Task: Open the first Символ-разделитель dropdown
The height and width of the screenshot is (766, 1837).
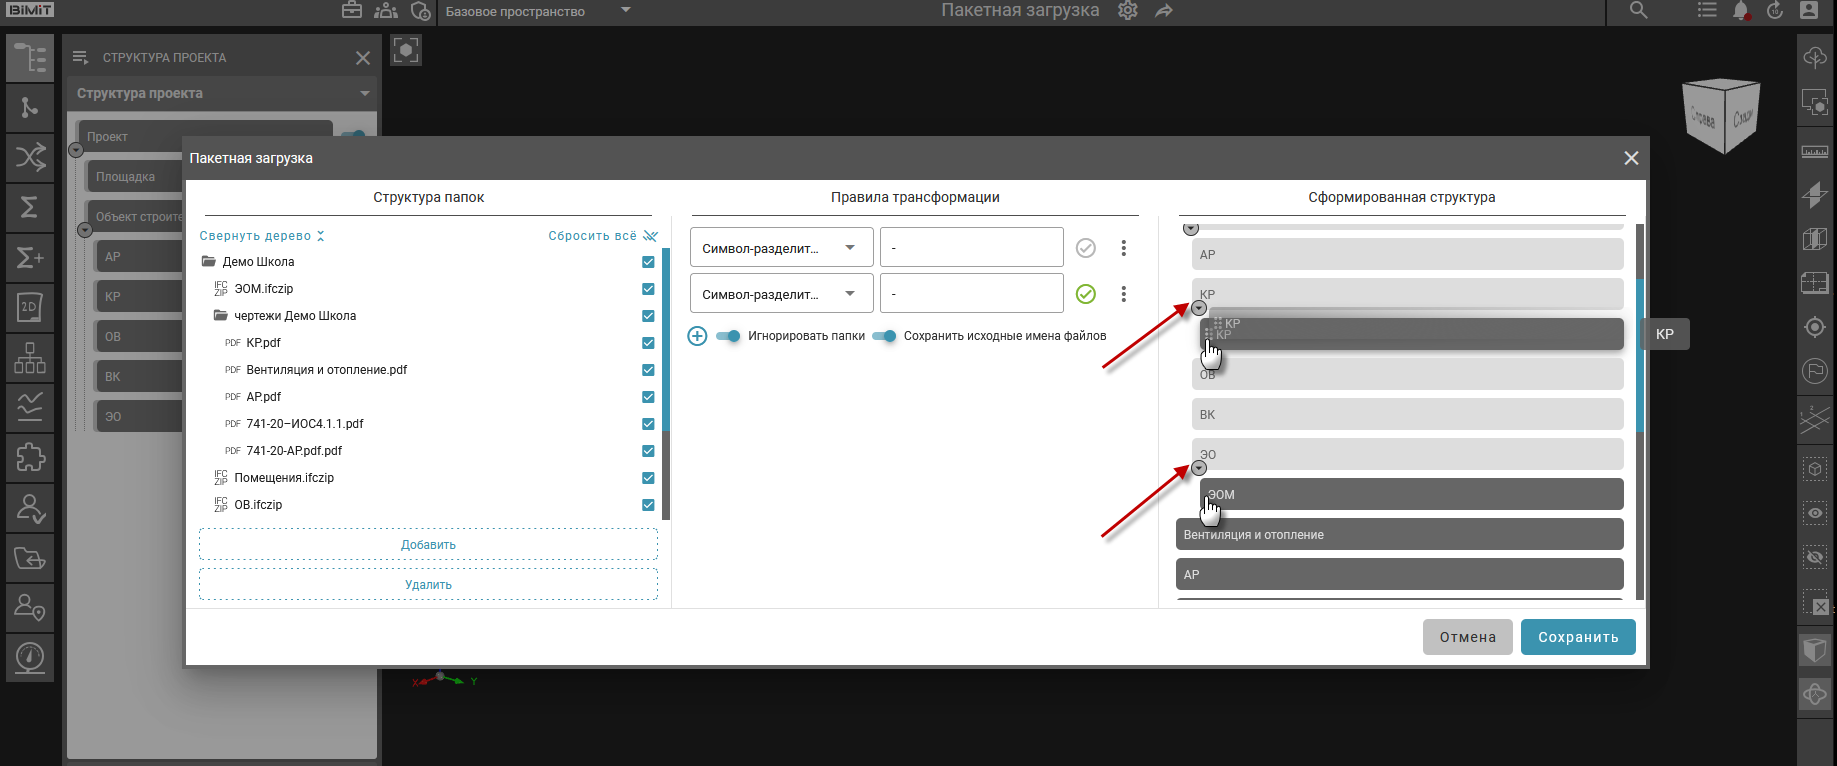Action: click(780, 248)
